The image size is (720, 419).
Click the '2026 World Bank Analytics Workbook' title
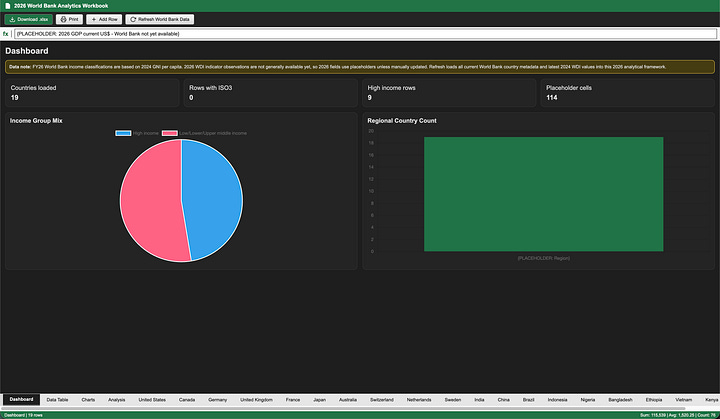[x=61, y=6]
